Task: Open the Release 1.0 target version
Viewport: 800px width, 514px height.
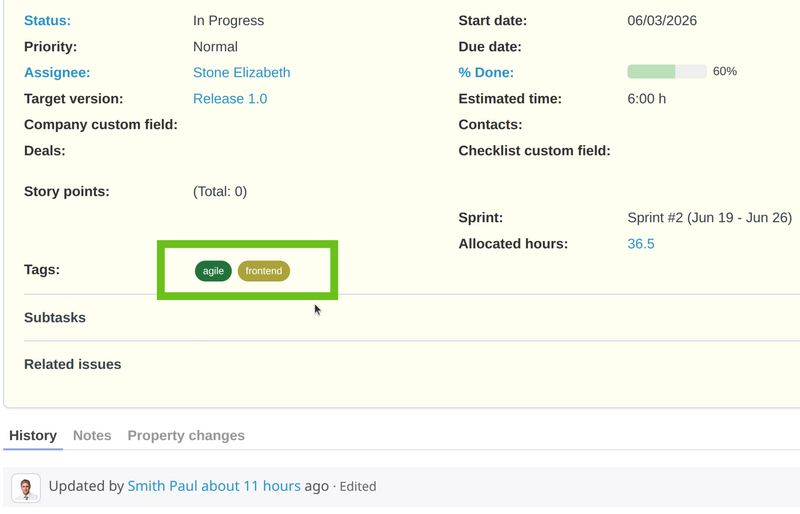Action: coord(230,99)
